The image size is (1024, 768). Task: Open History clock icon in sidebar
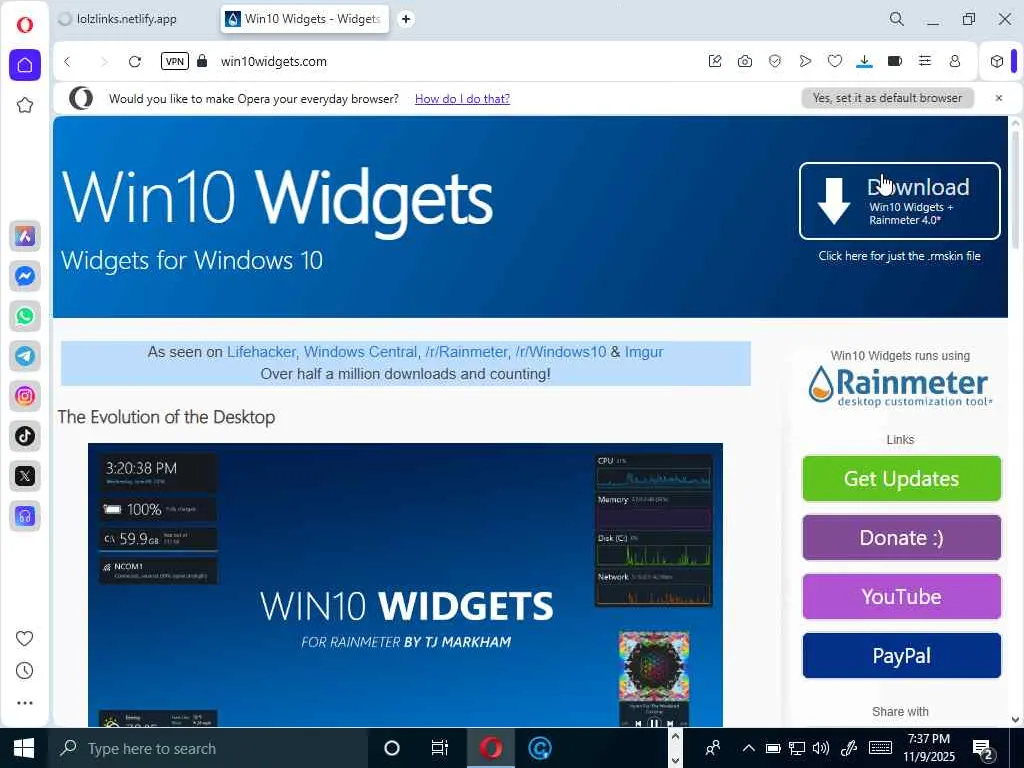[24, 671]
